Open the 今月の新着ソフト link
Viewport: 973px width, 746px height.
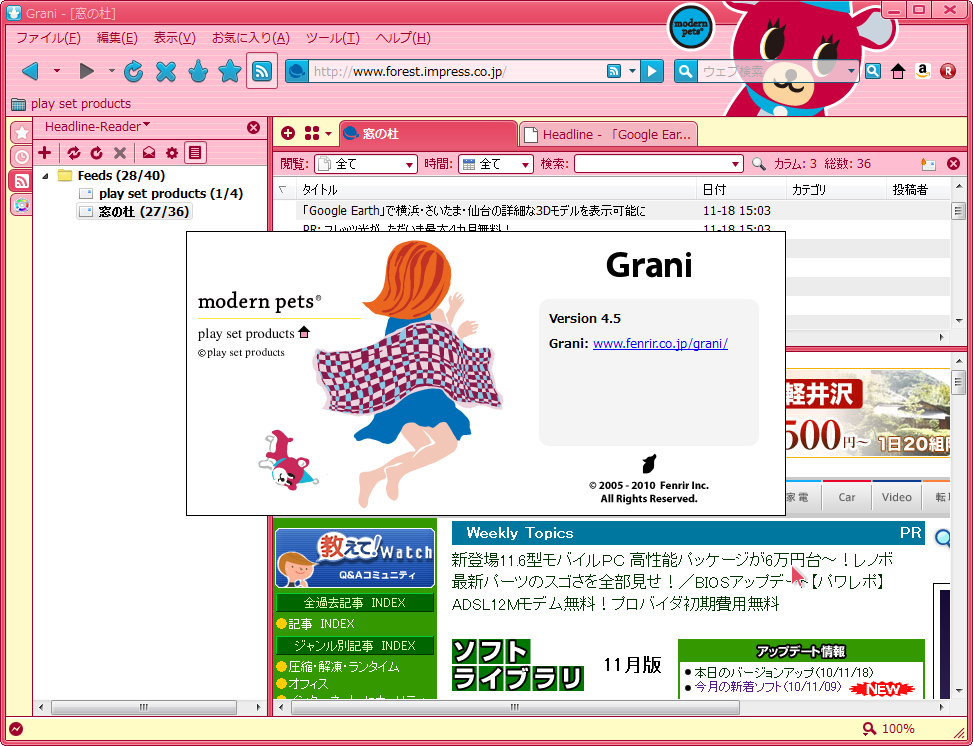[x=768, y=687]
